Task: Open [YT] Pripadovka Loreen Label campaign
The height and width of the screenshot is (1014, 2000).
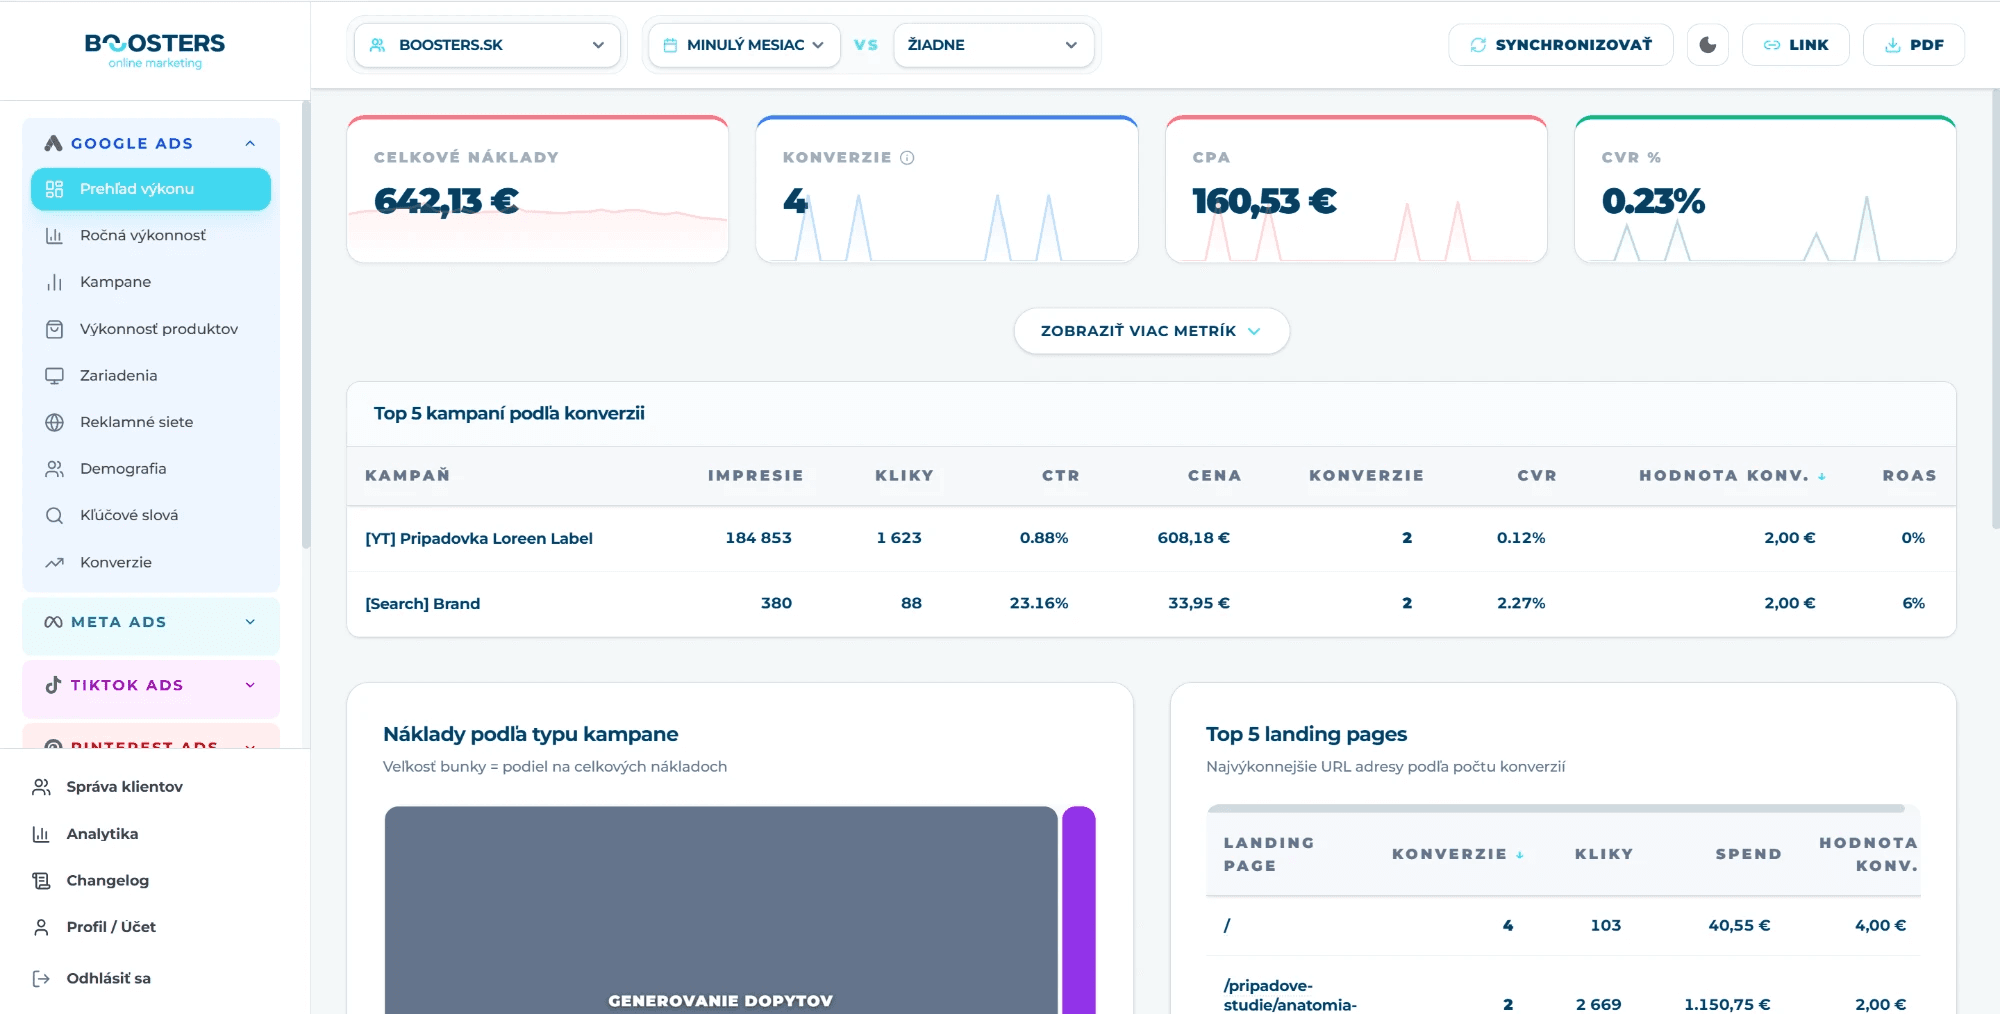Action: (x=478, y=538)
